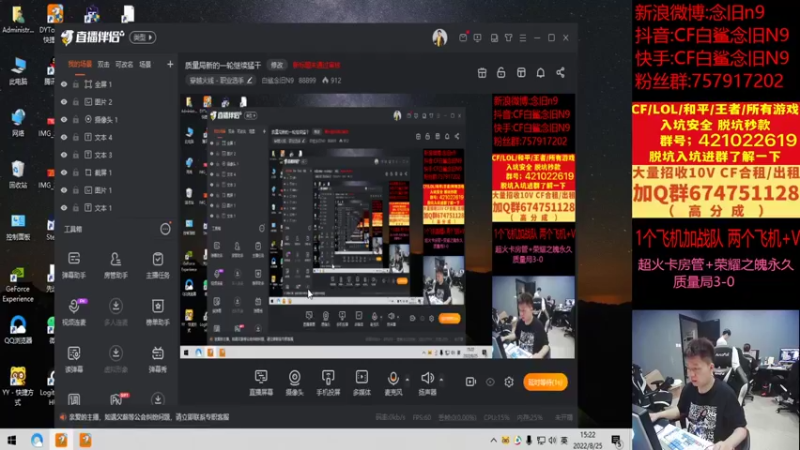Click the monitor icon in title bar
Screen dimensions: 800x450
click(x=478, y=37)
